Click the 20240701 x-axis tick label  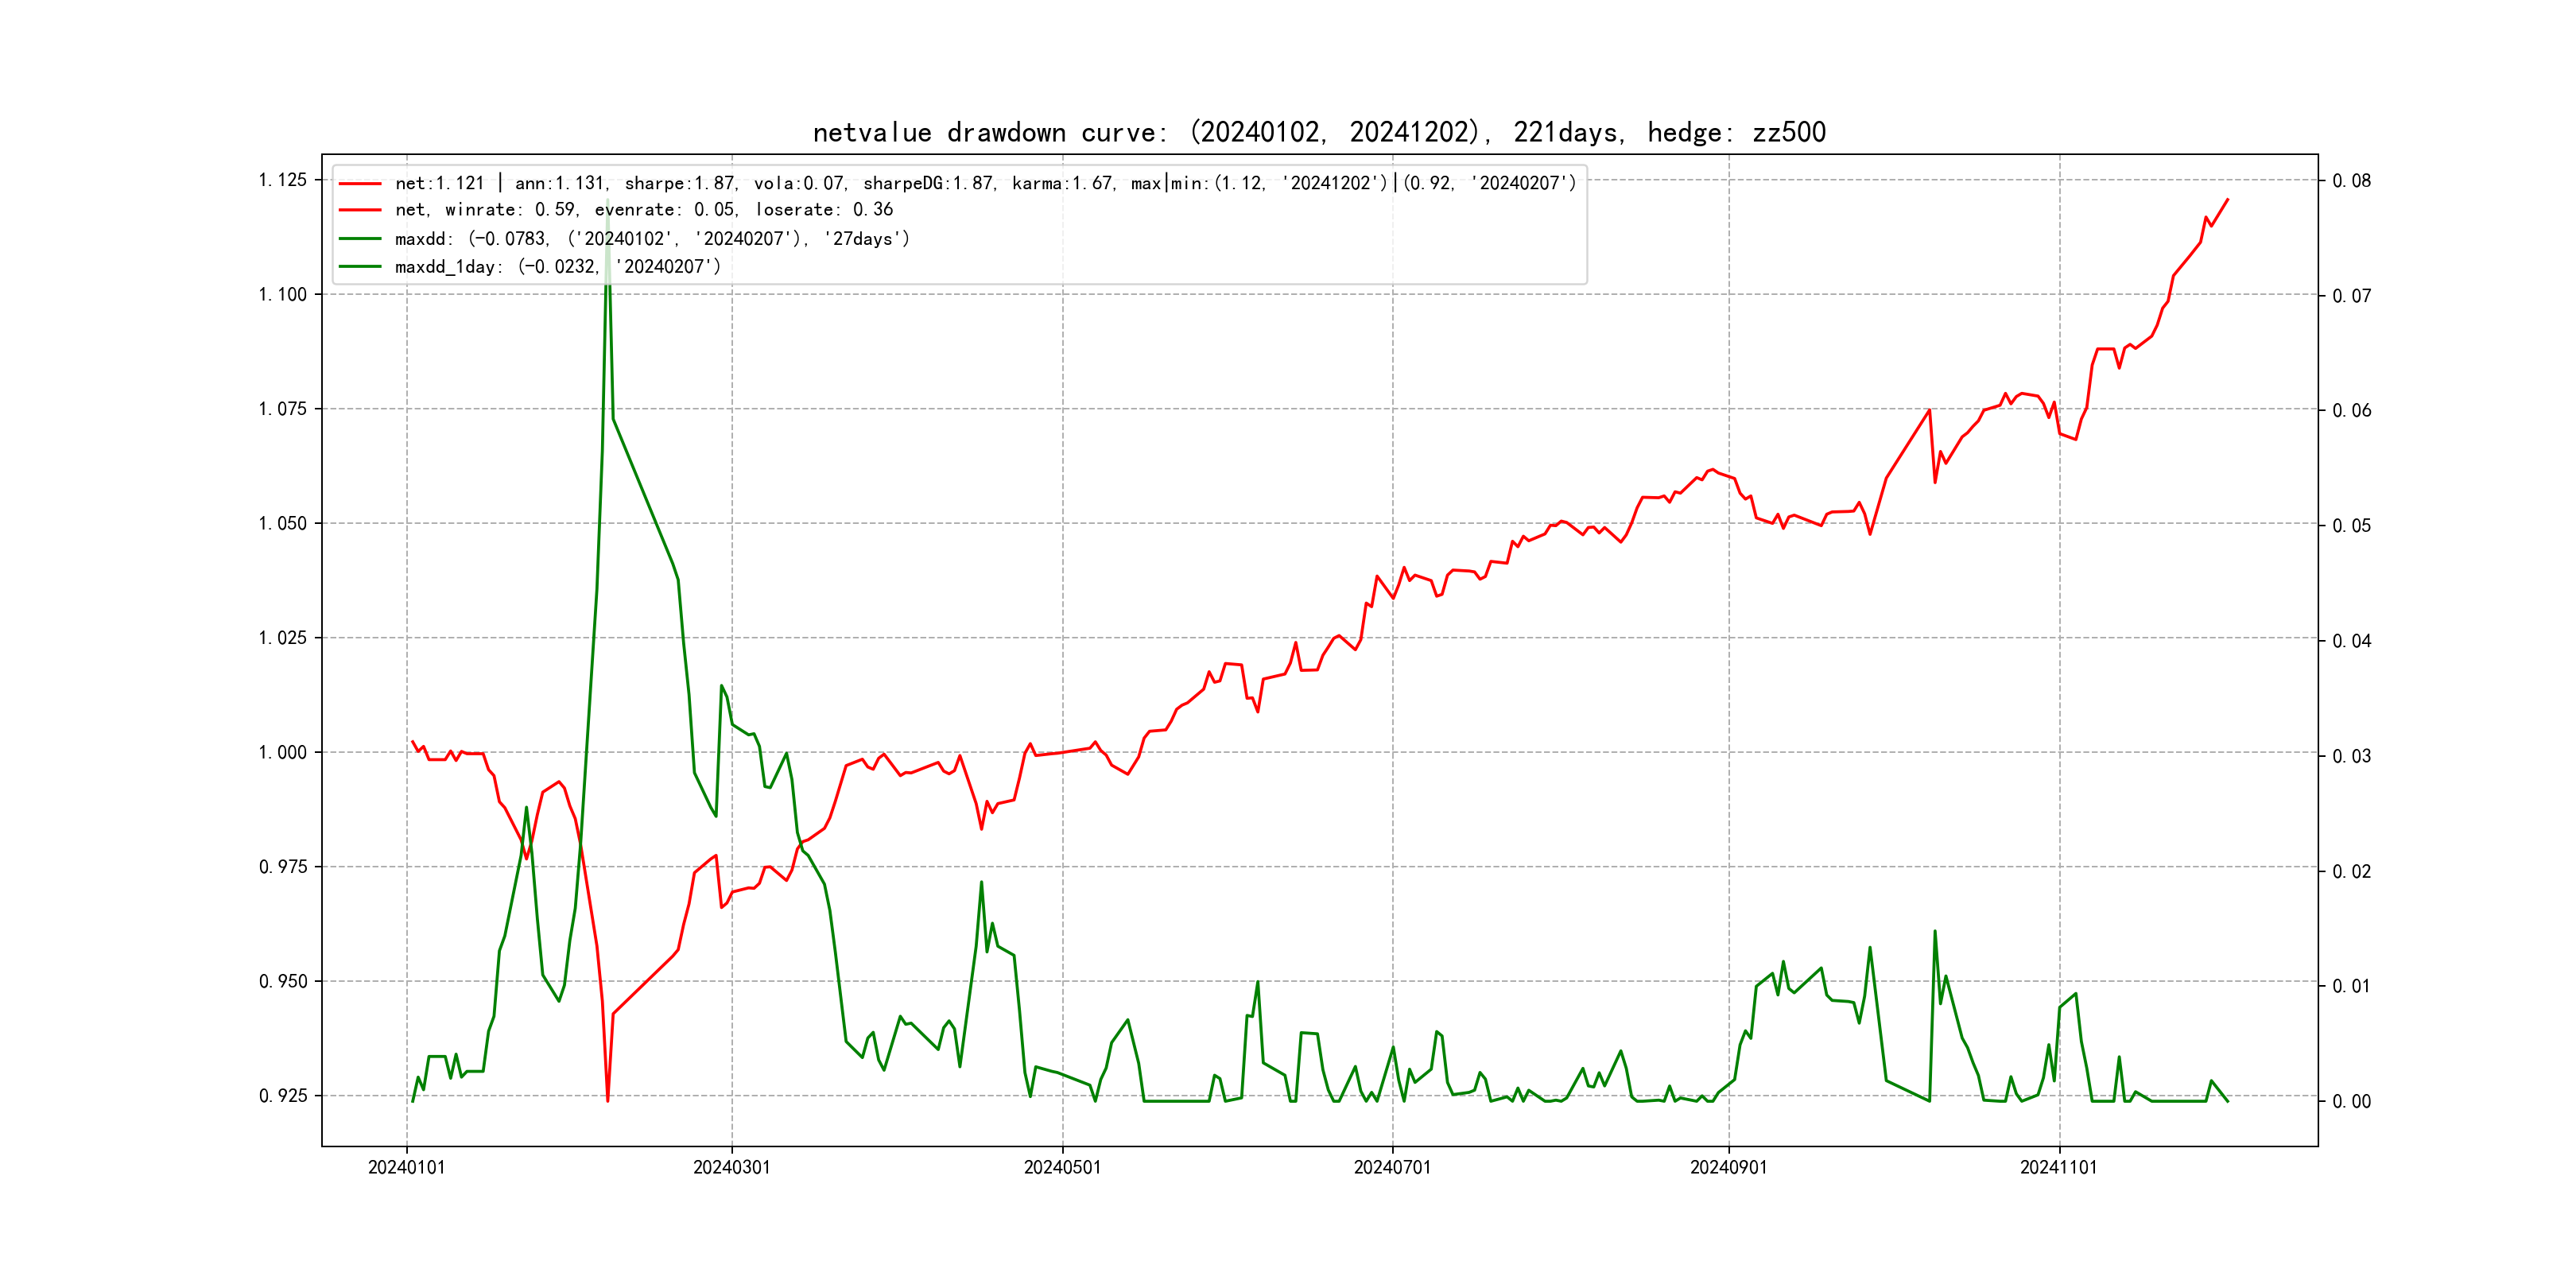tap(1392, 1167)
